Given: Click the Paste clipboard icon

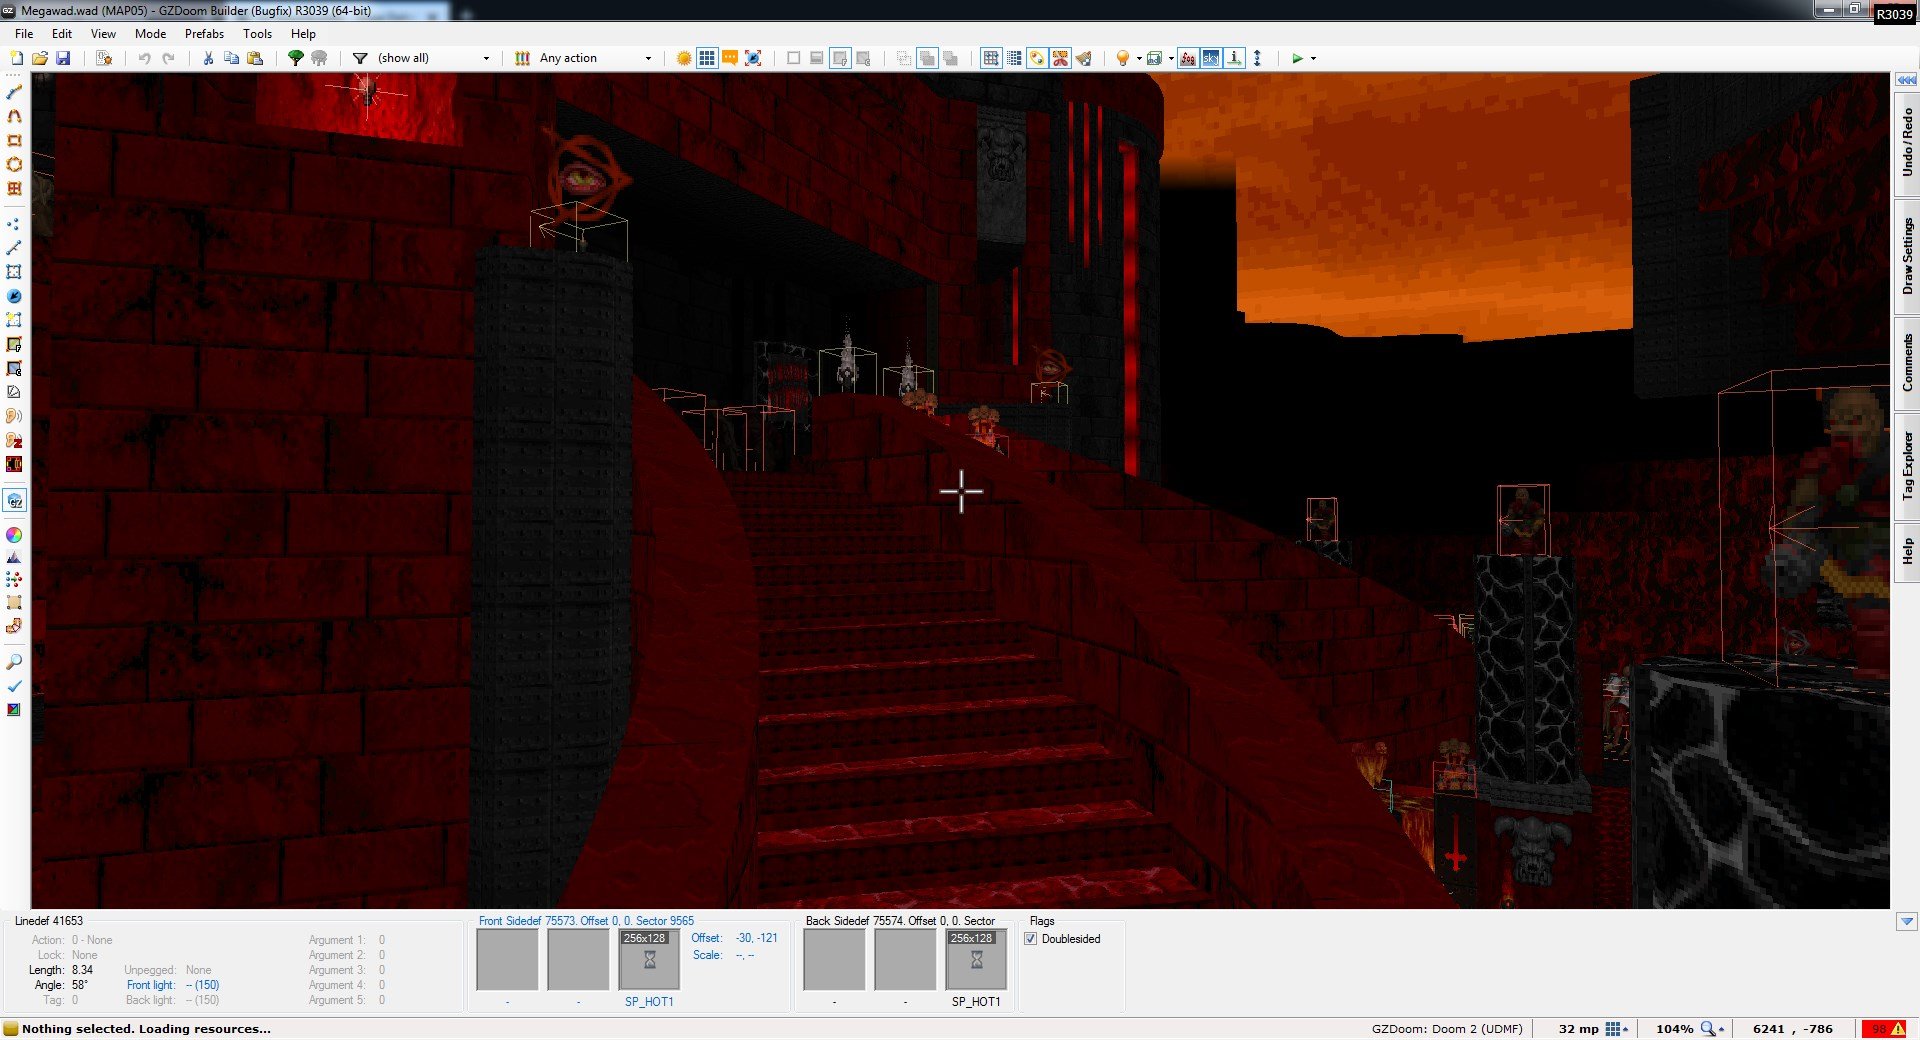Looking at the screenshot, I should [x=255, y=58].
